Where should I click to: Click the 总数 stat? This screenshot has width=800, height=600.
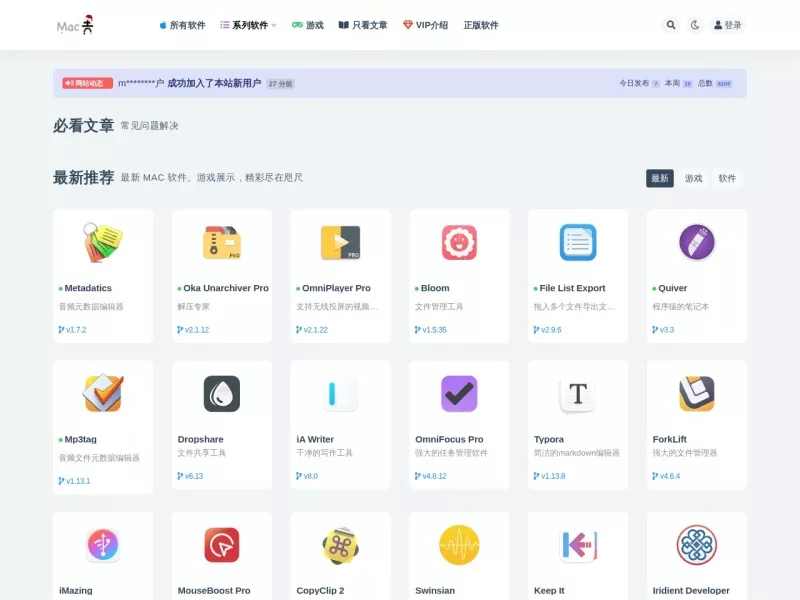click(x=715, y=83)
